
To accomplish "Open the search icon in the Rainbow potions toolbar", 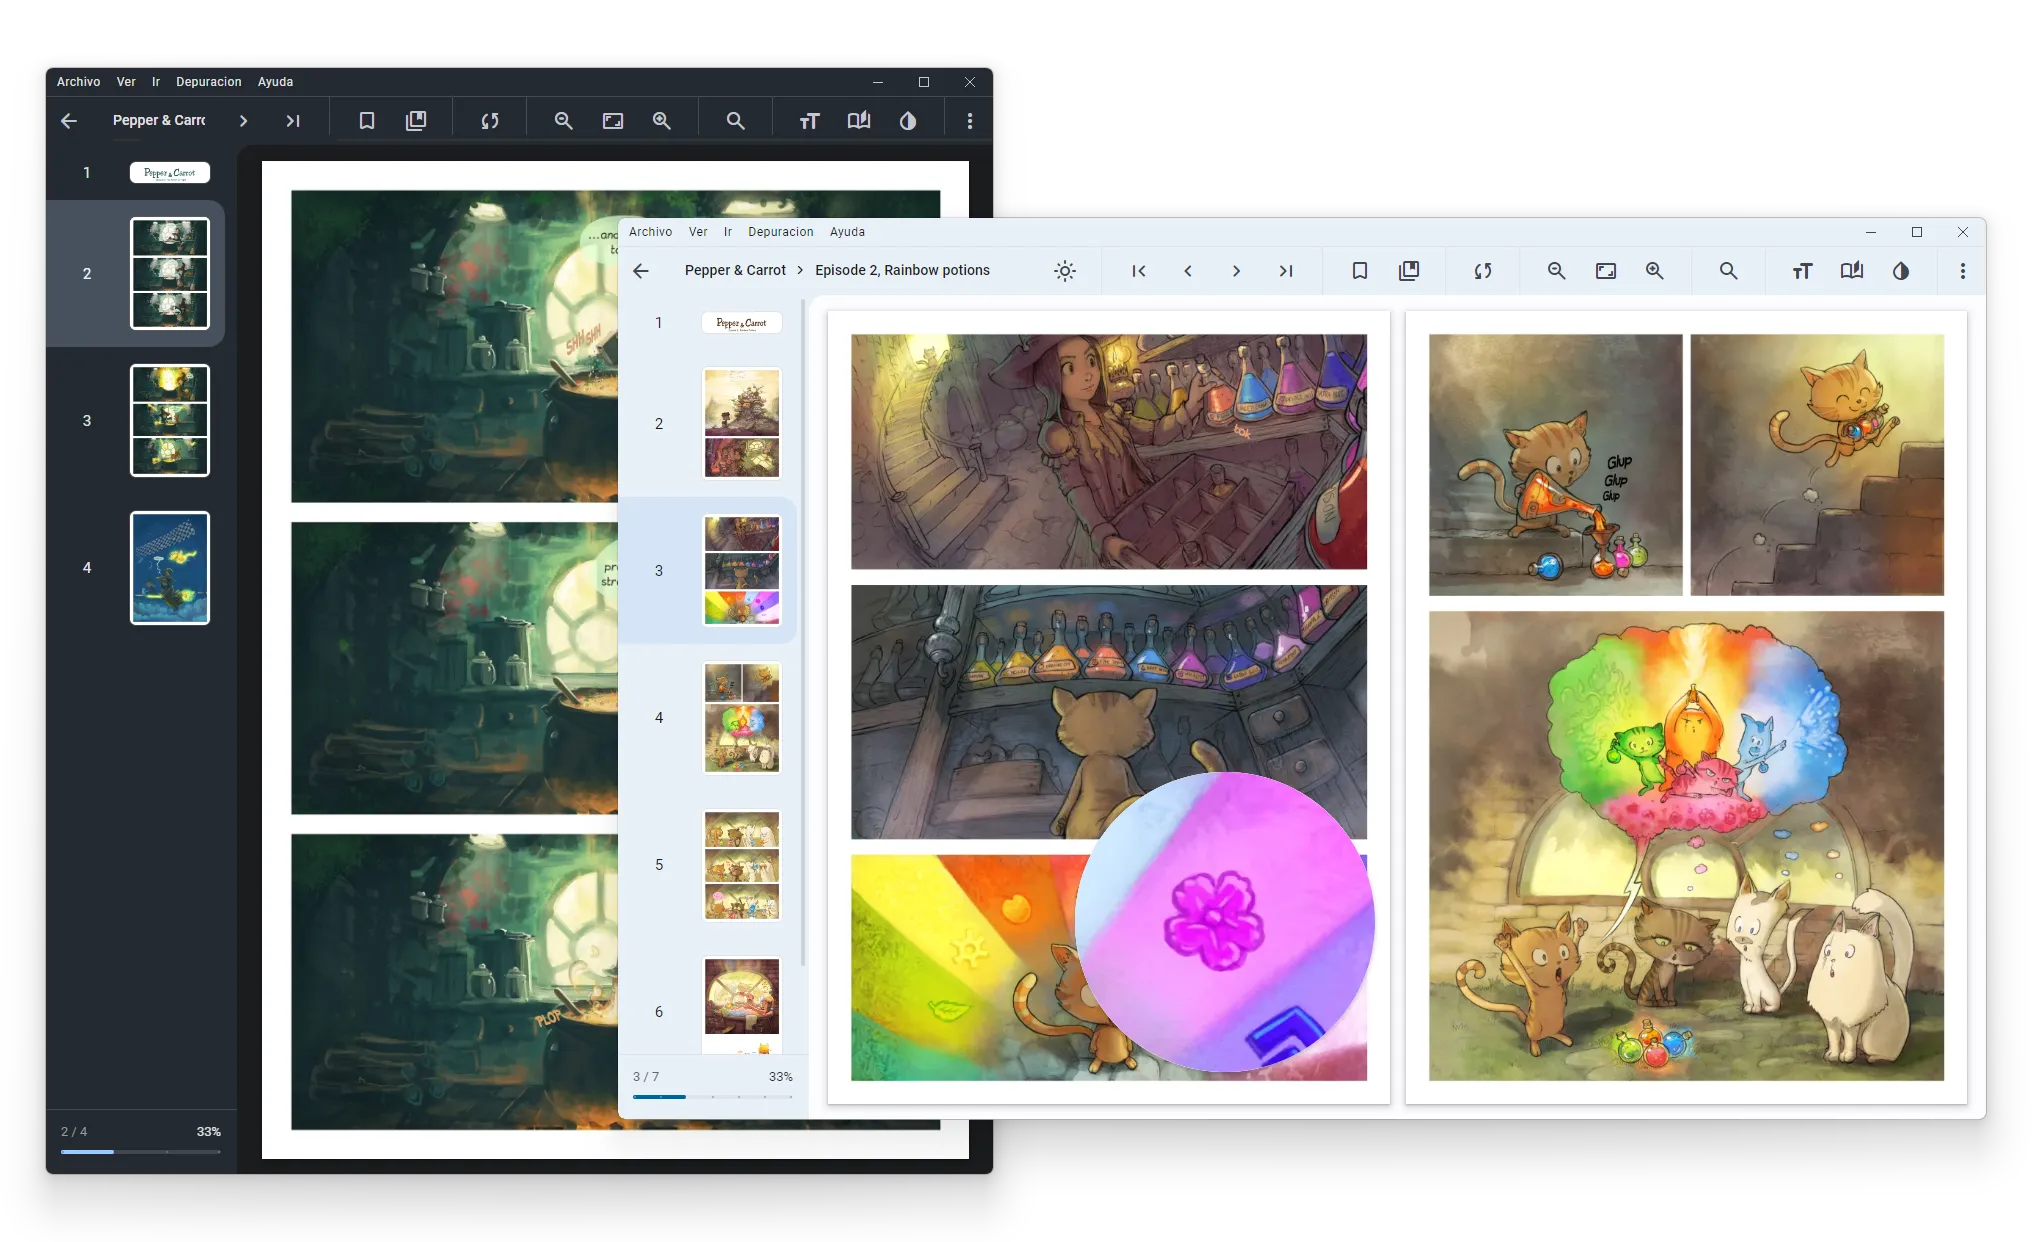I will pyautogui.click(x=1728, y=270).
